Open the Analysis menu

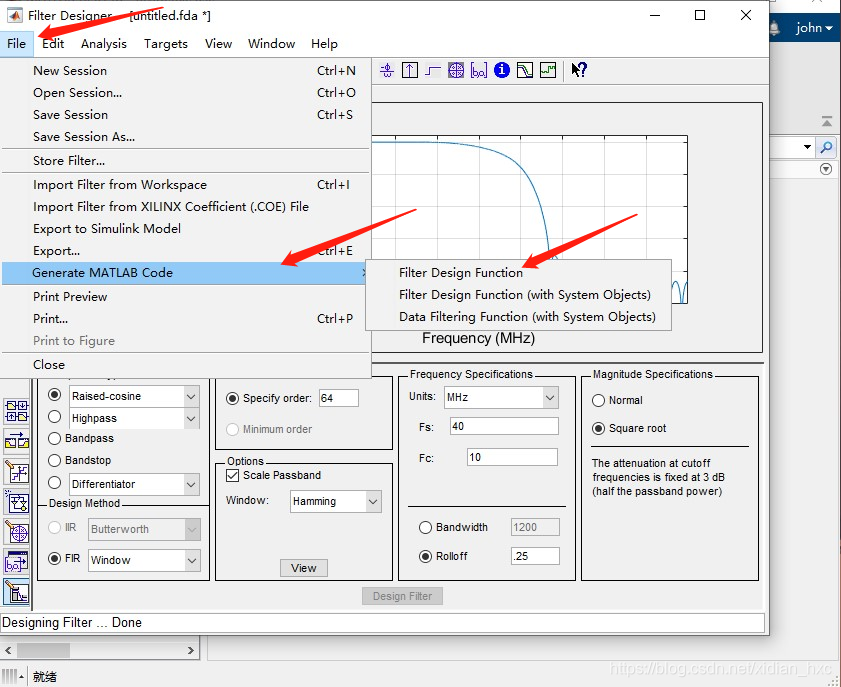[x=104, y=43]
